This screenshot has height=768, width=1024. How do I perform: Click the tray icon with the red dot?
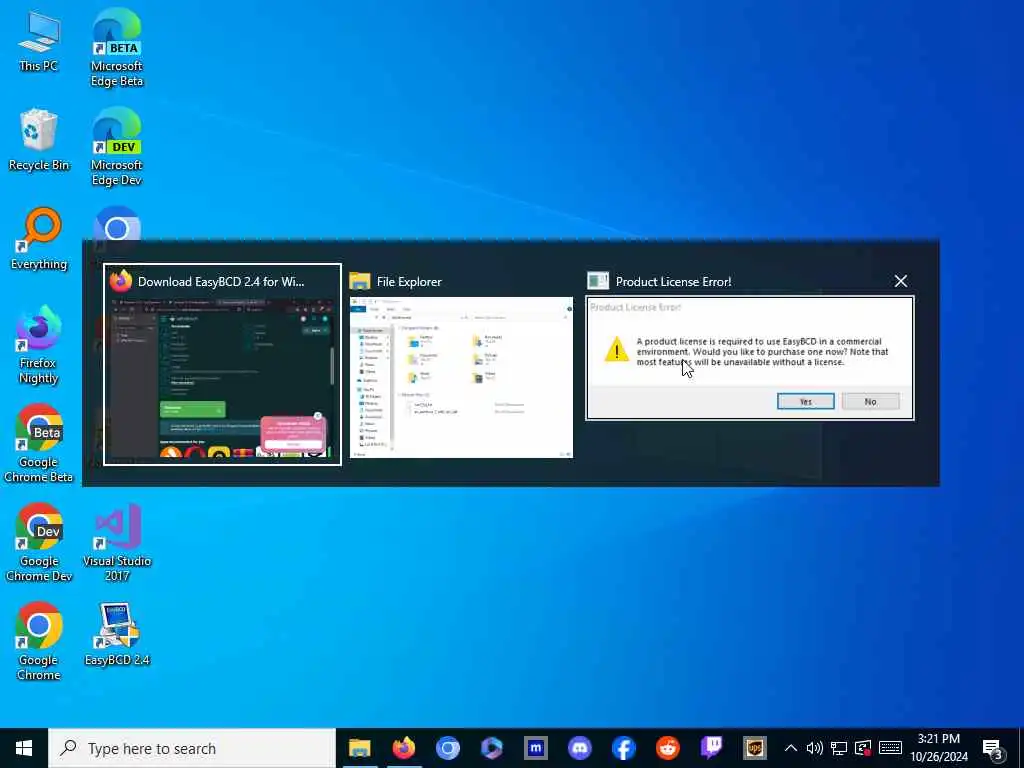point(863,748)
